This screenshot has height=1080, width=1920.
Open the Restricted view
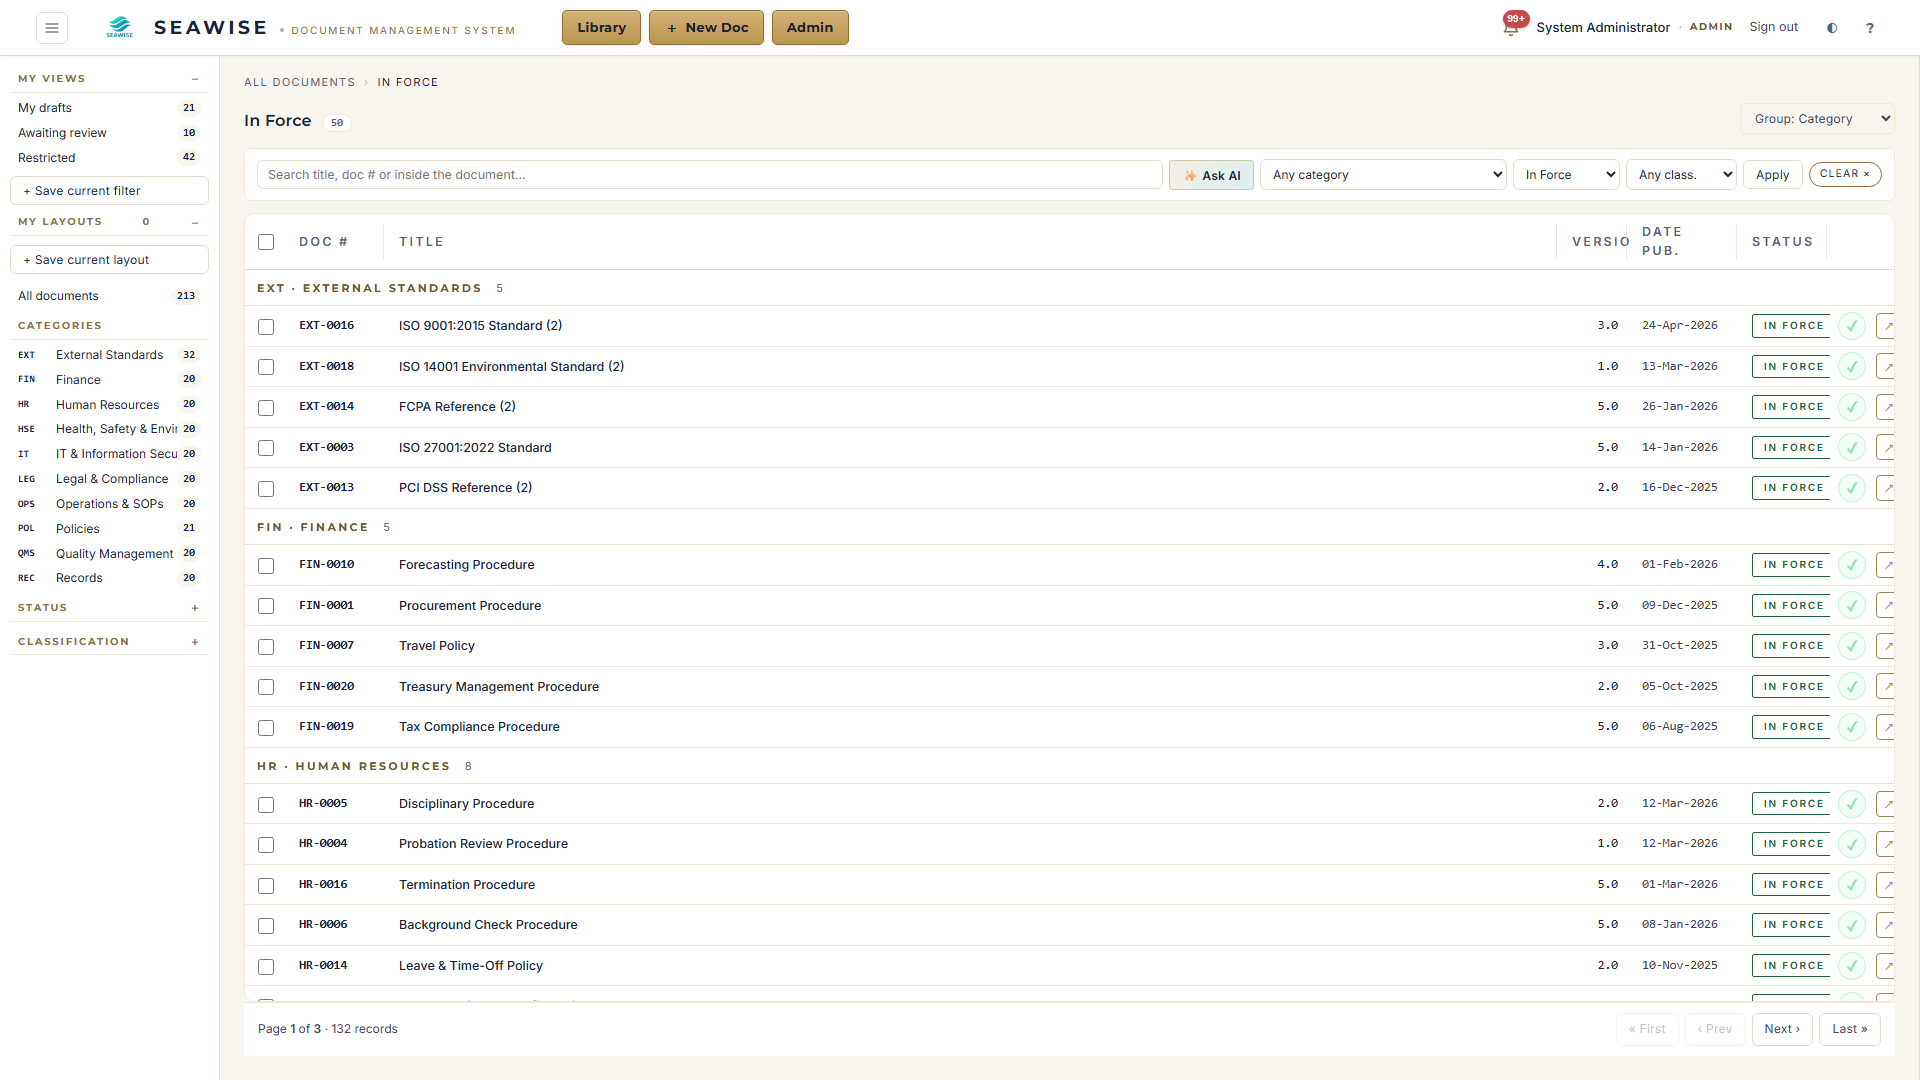tap(108, 158)
